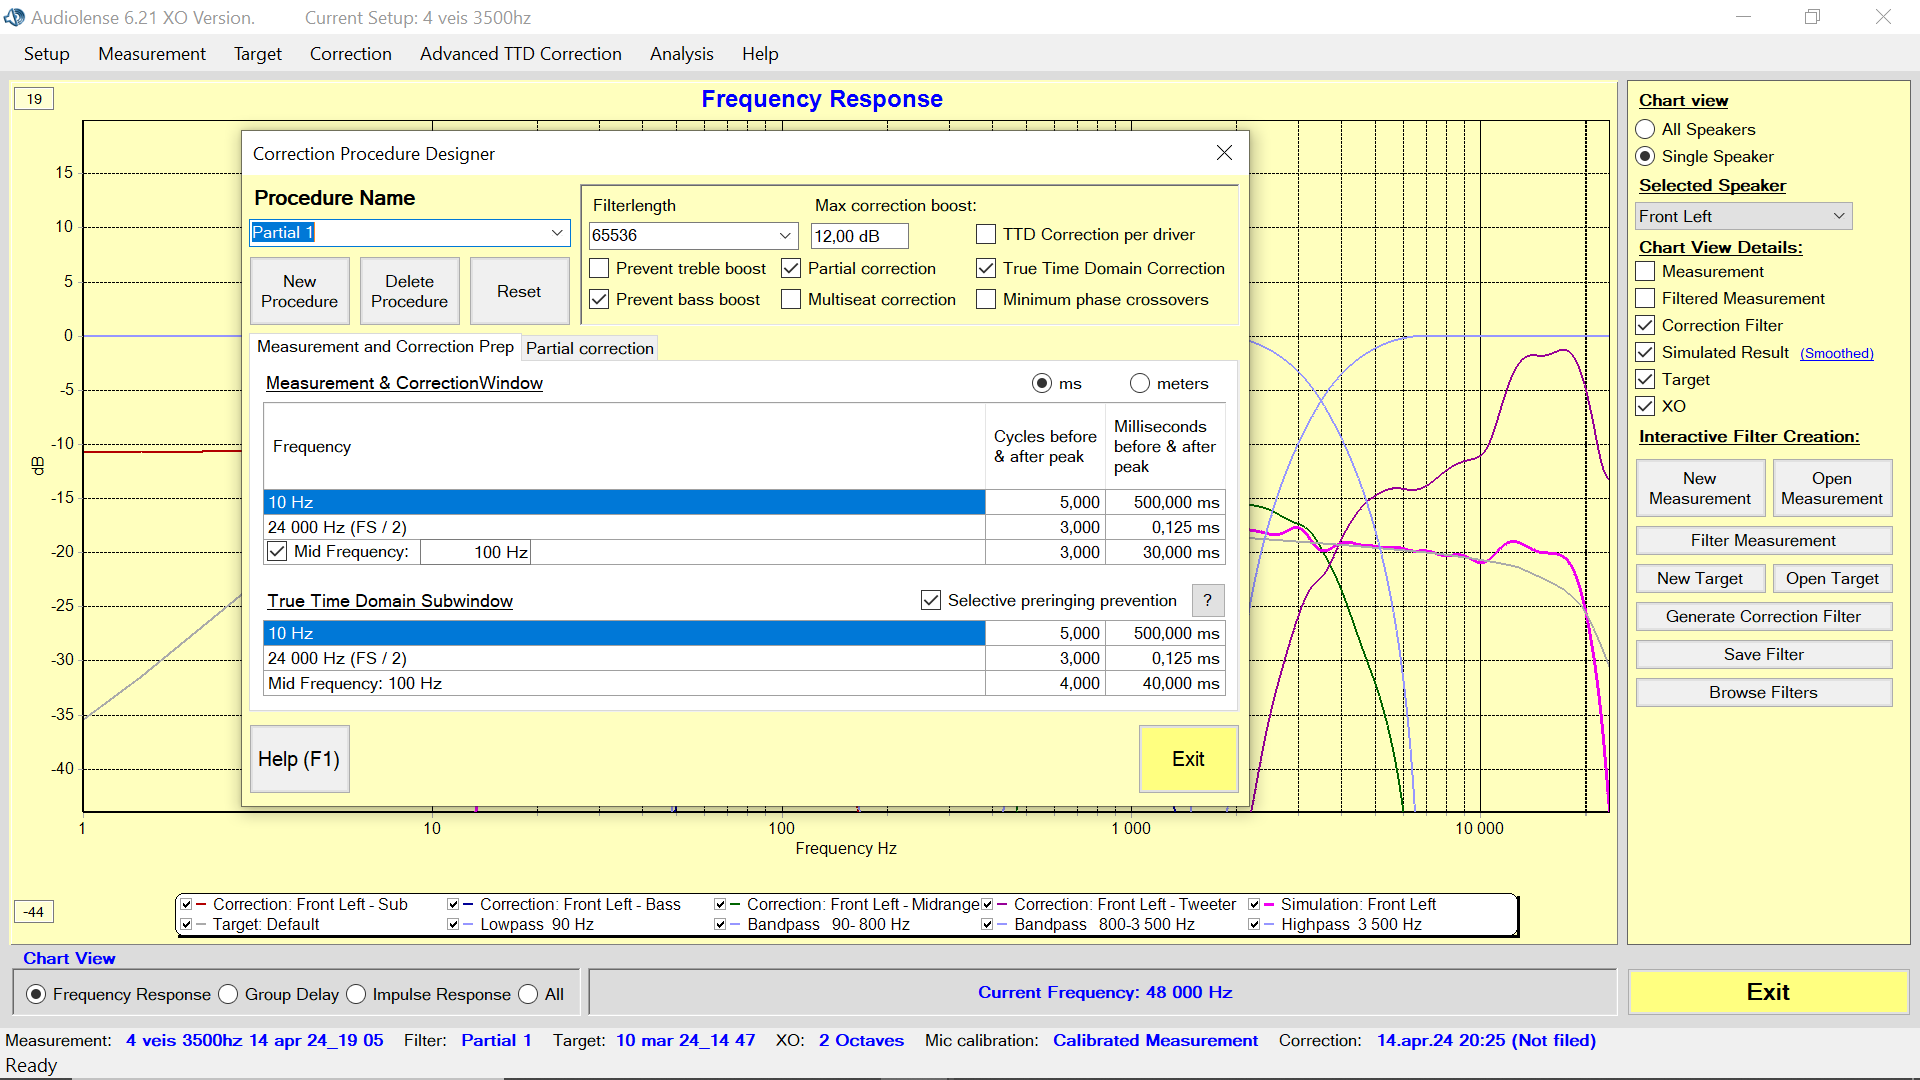Viewport: 1920px width, 1080px height.
Task: Select the Group Delay chart view
Action: click(229, 994)
